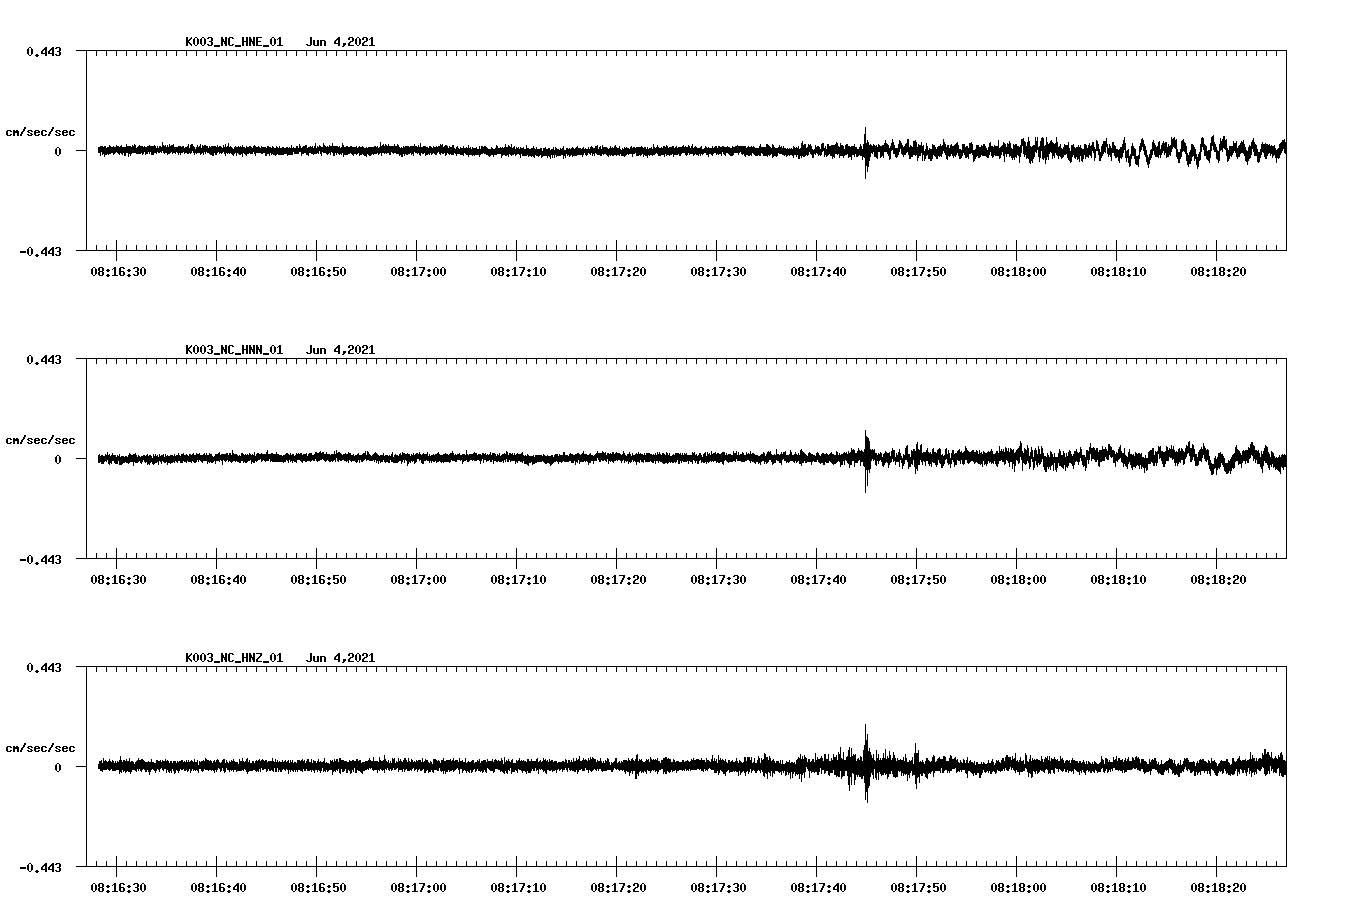Click the 08:17:30 label under the HNE plot
Image resolution: width=1358 pixels, height=924 pixels.
(x=718, y=271)
